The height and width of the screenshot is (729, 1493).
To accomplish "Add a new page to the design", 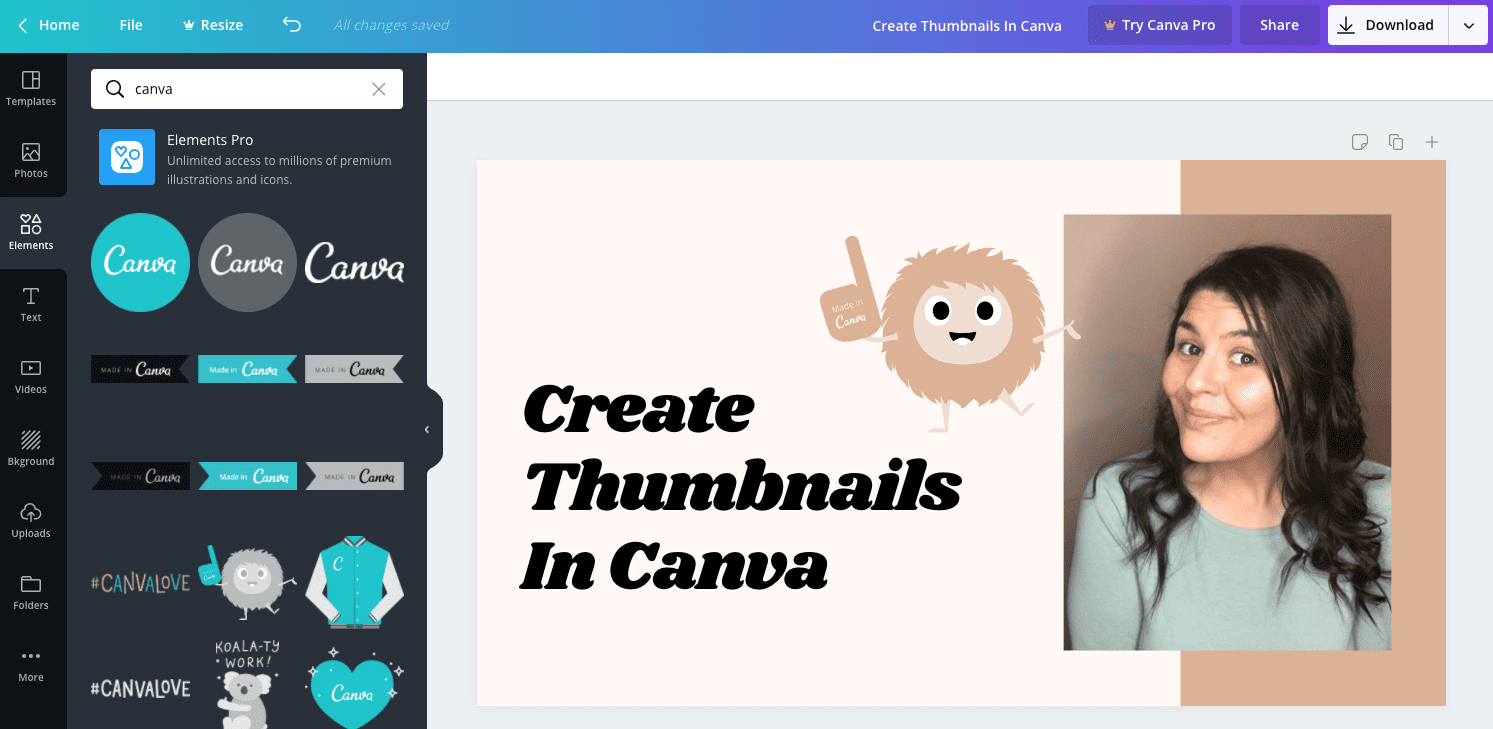I will pos(1432,142).
